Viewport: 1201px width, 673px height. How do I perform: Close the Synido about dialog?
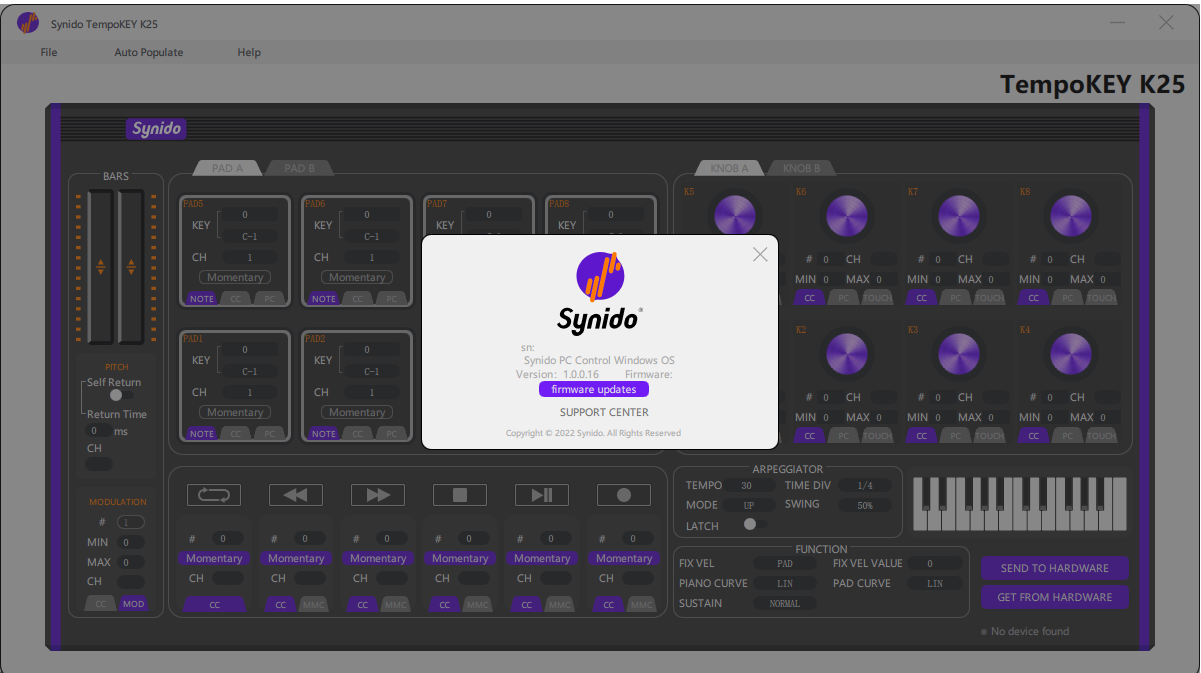click(760, 255)
